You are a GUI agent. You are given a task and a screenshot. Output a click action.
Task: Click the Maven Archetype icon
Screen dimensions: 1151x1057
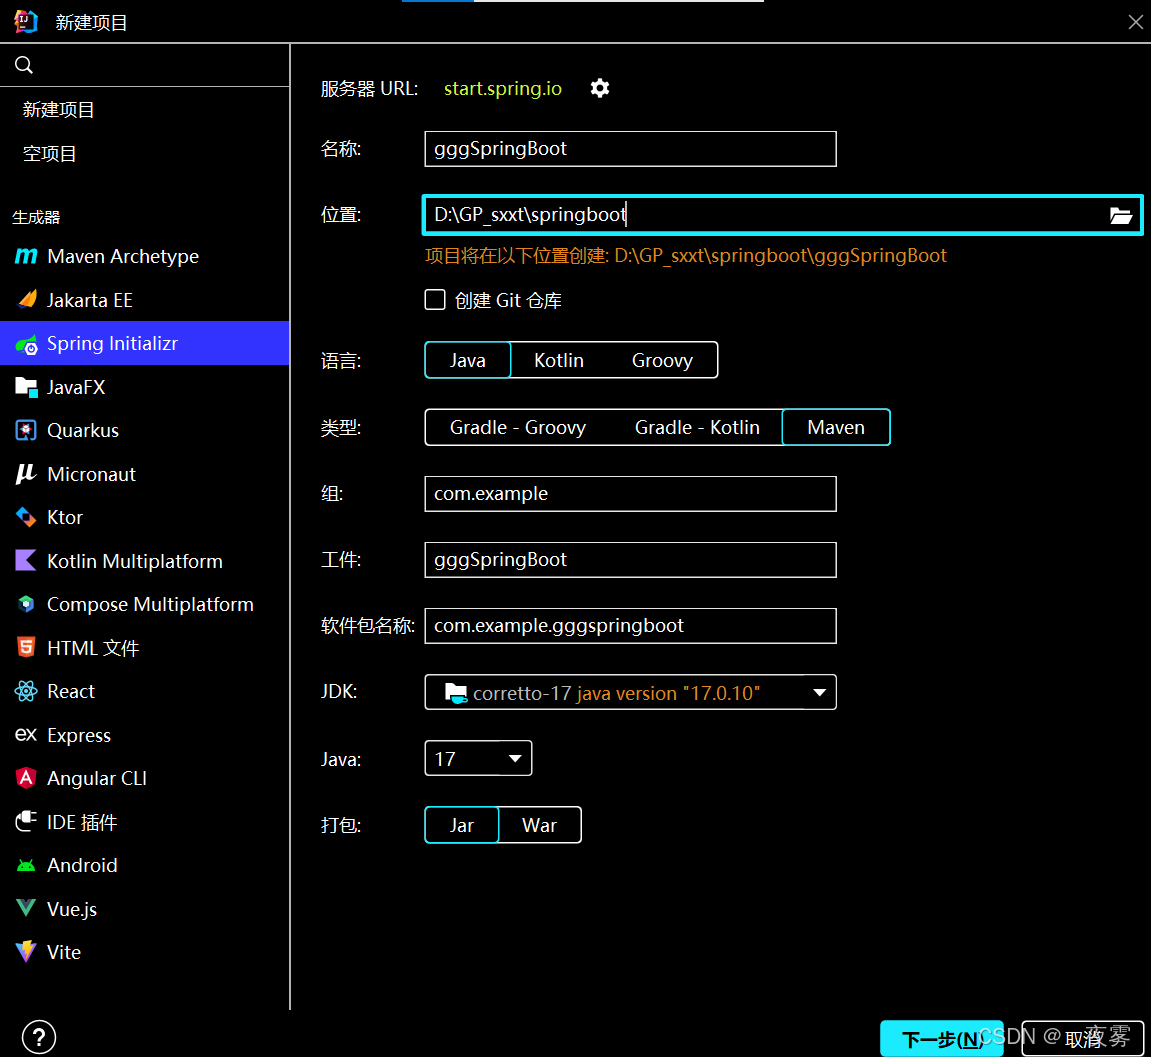(26, 256)
